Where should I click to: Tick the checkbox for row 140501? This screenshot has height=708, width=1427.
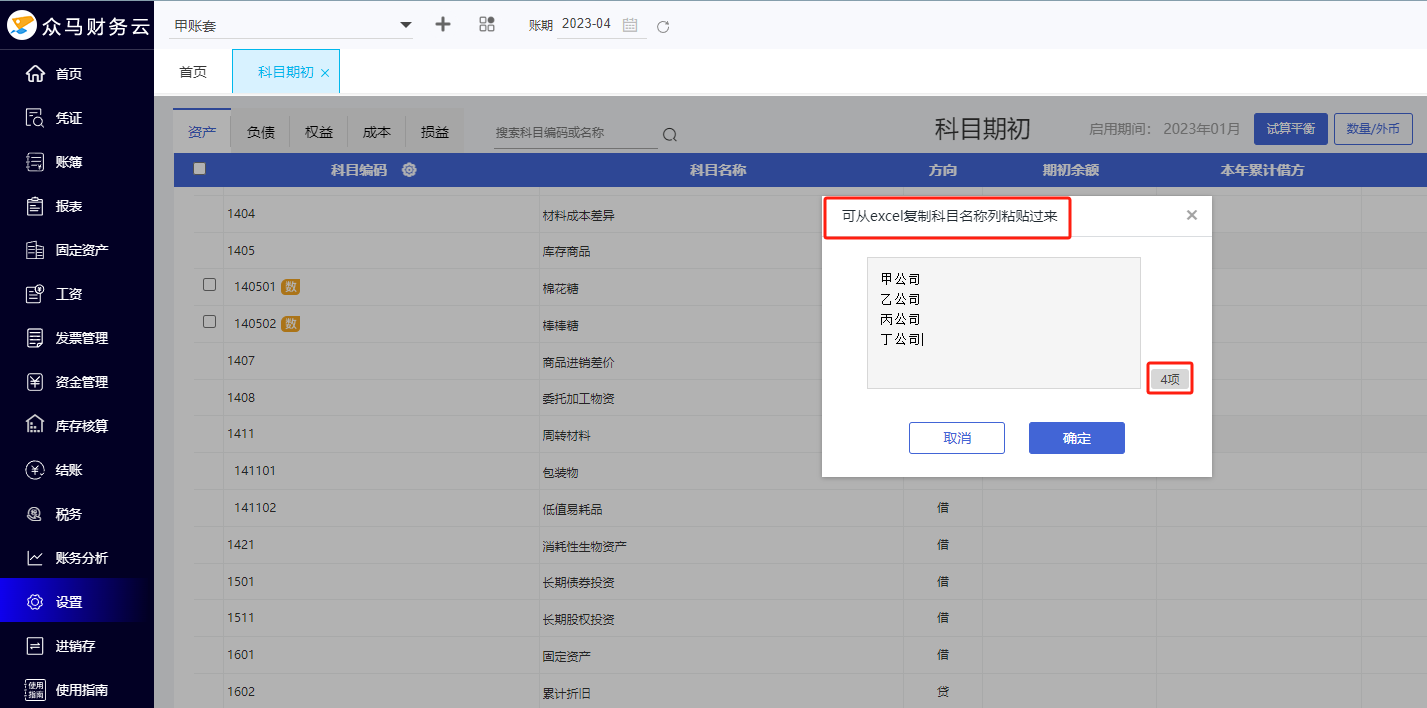[209, 285]
